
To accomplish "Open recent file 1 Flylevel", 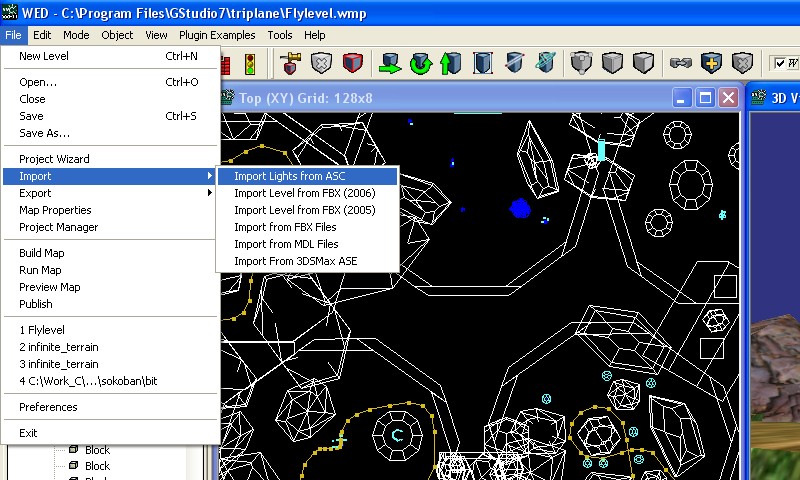I will pyautogui.click(x=111, y=330).
